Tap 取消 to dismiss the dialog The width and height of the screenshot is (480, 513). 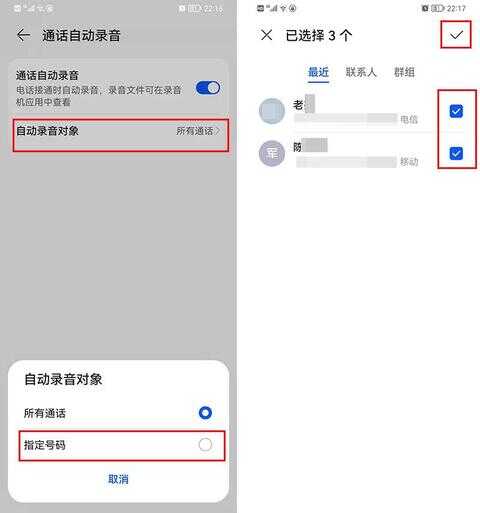click(x=118, y=479)
